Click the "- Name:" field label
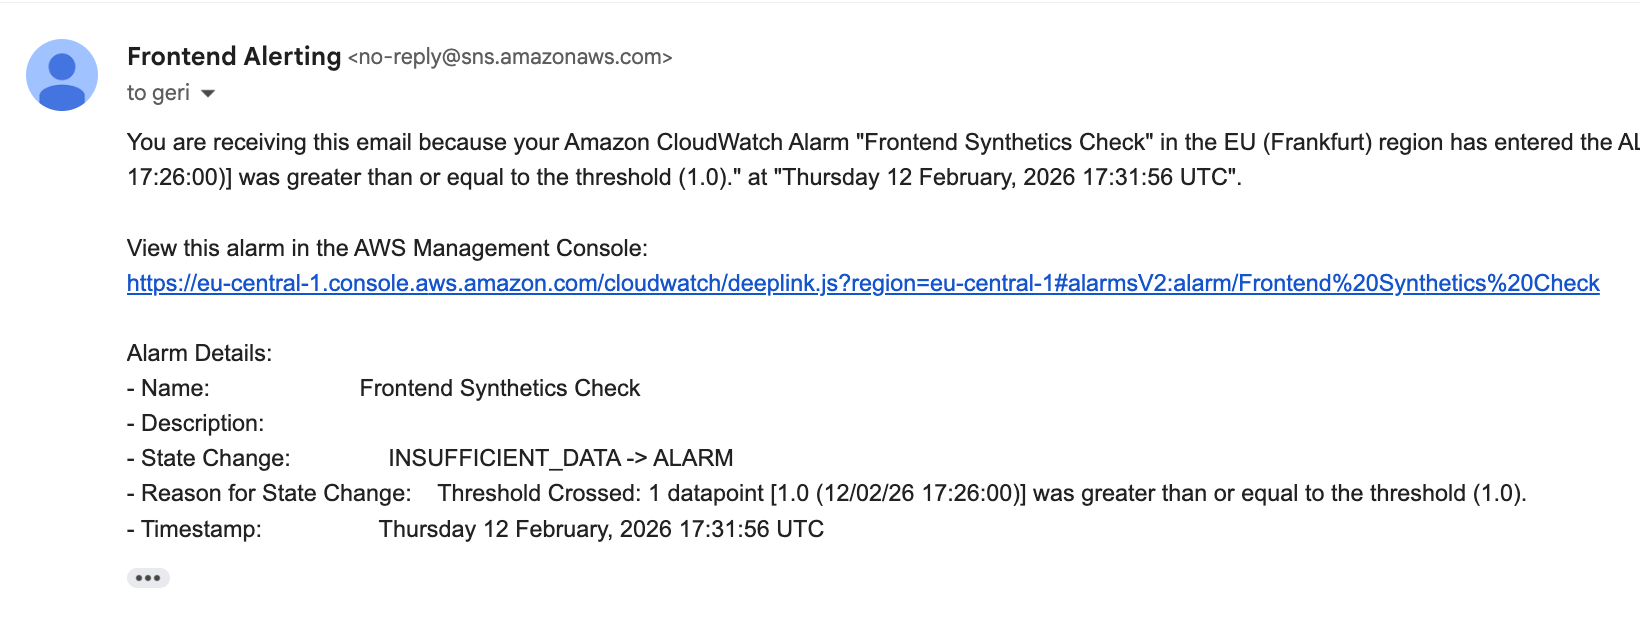1640x638 pixels. (x=169, y=389)
